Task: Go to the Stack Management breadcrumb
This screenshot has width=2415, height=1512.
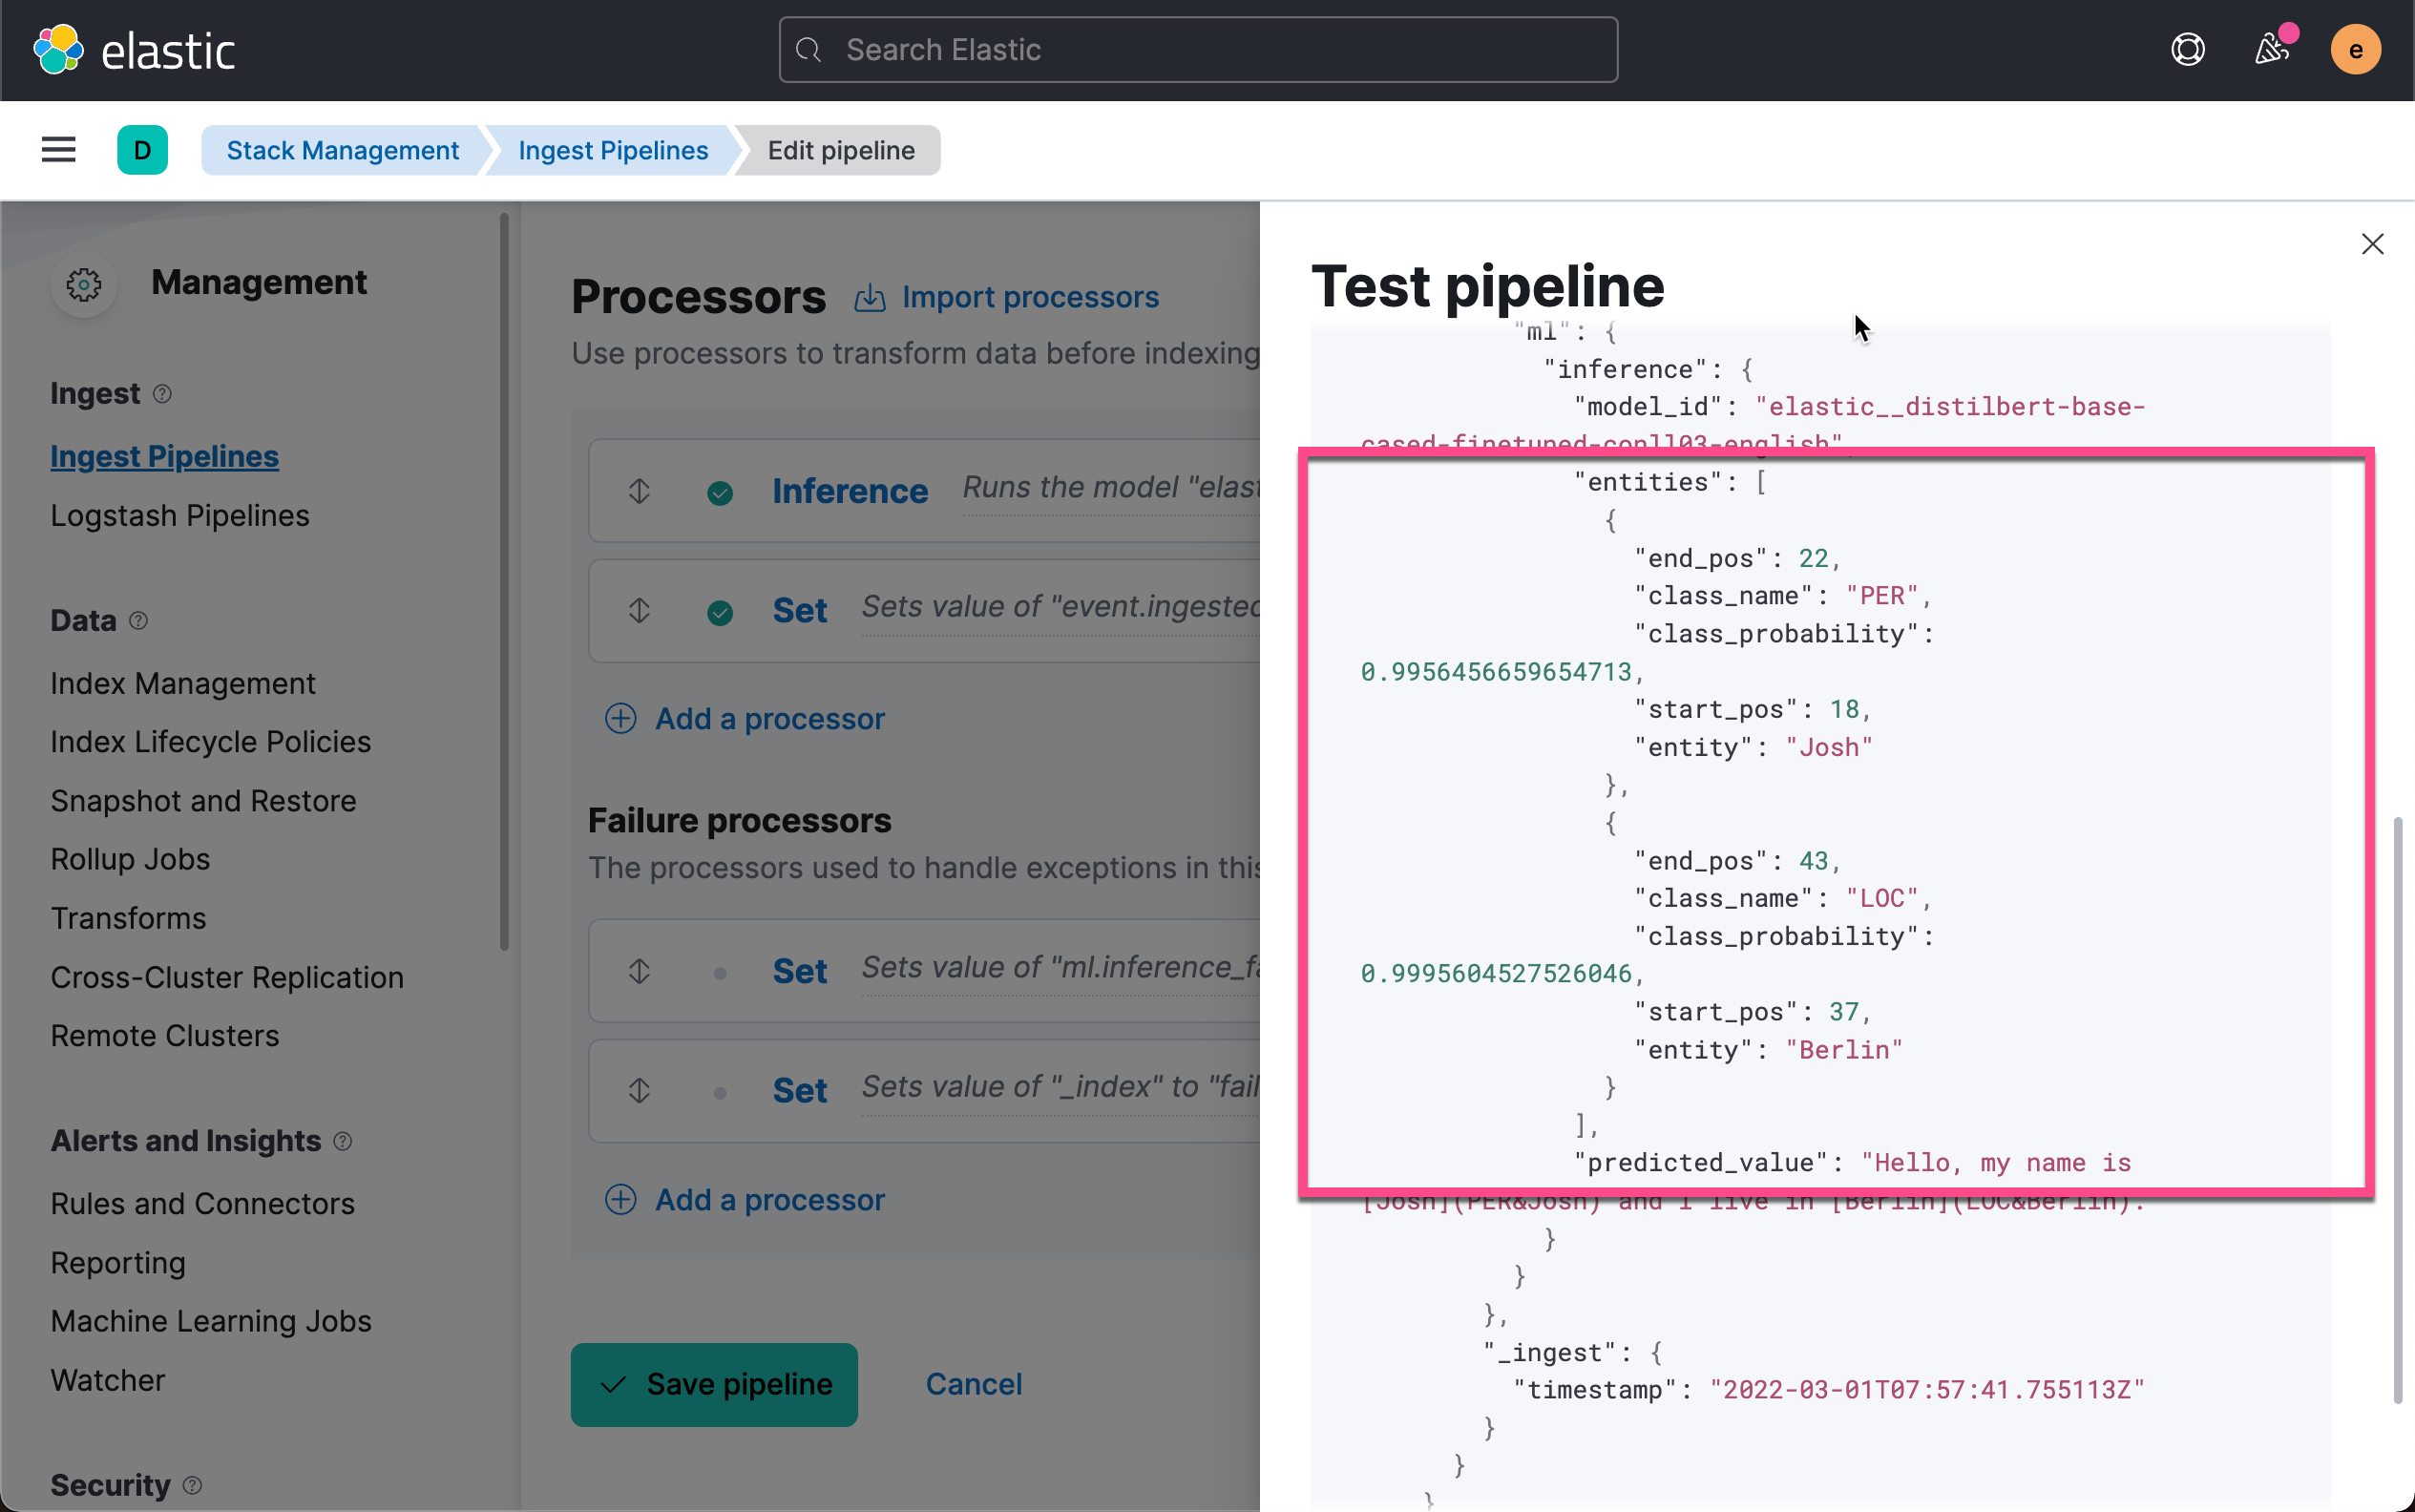Action: [342, 150]
